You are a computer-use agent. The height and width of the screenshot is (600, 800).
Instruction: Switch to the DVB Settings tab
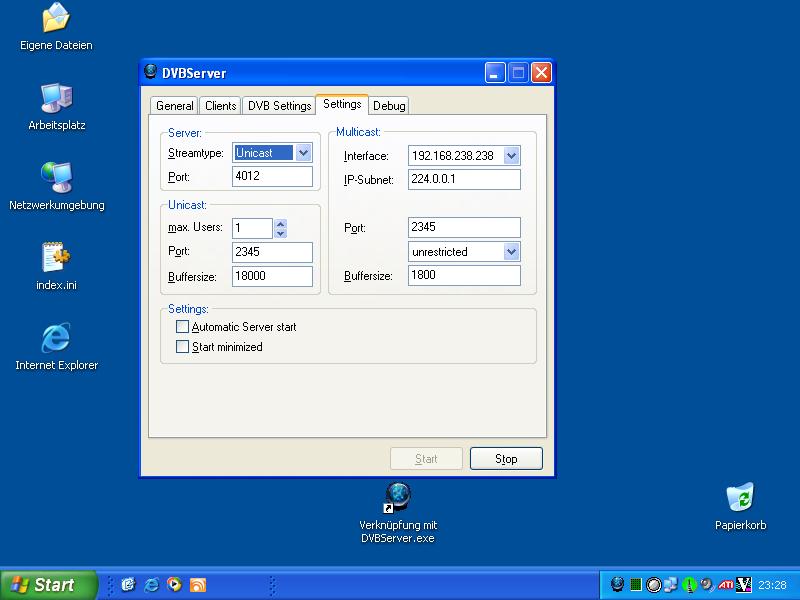(x=279, y=106)
